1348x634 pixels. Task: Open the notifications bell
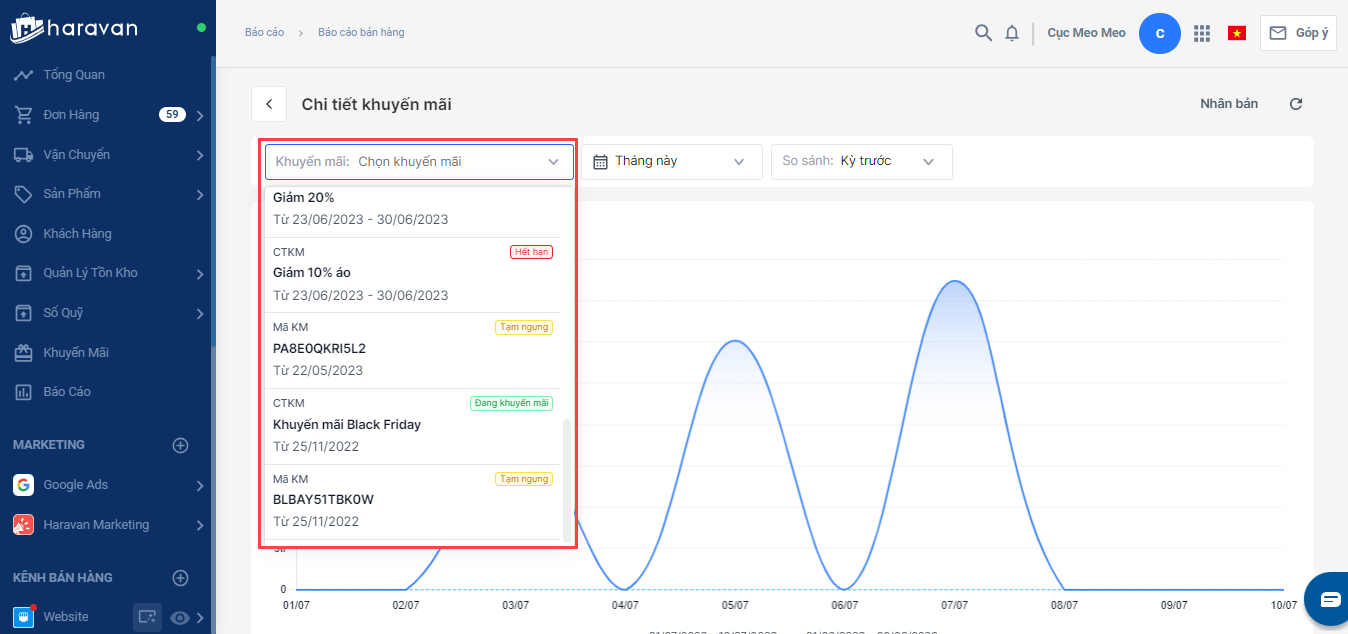click(1012, 33)
